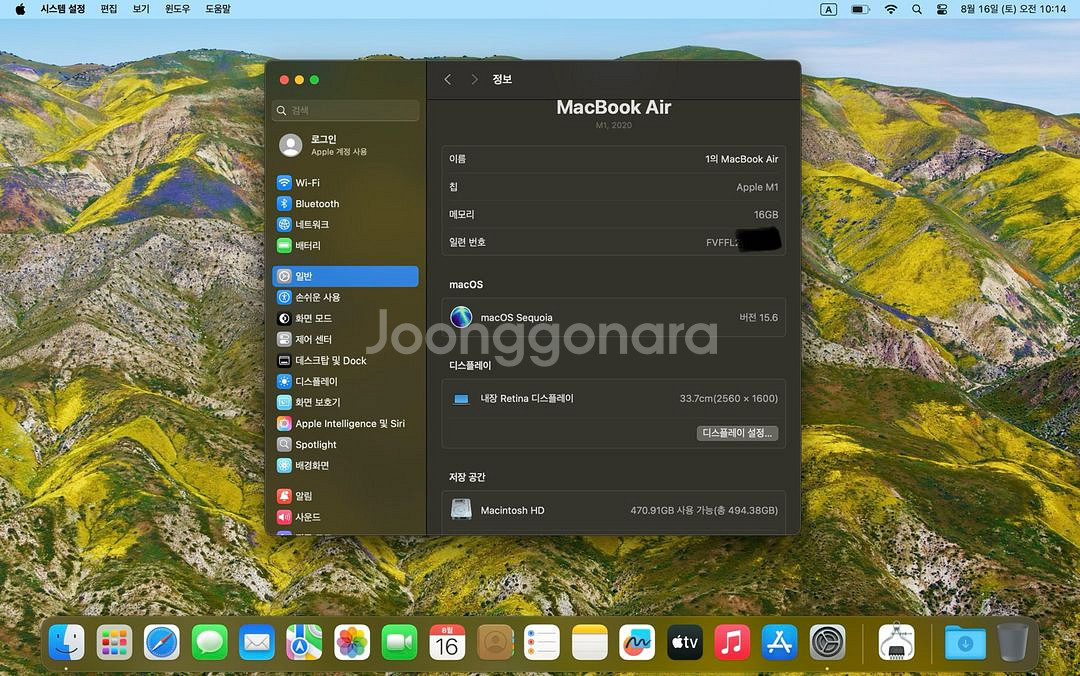Select 일반 in the sidebar
The height and width of the screenshot is (676, 1080).
point(345,276)
